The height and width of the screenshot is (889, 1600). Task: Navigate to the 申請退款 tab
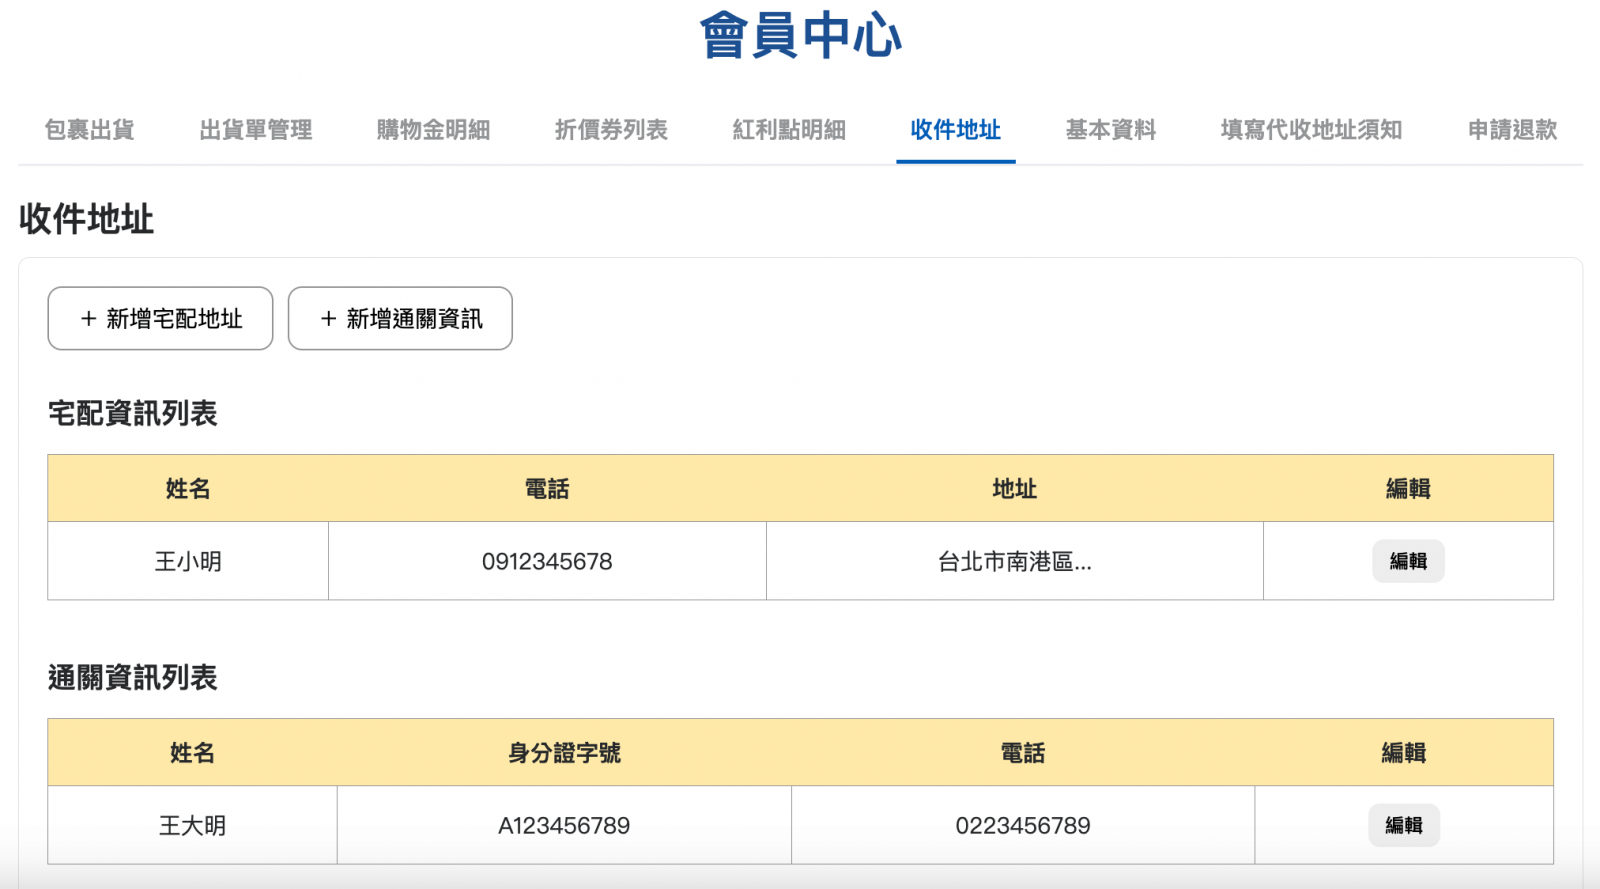(1512, 130)
